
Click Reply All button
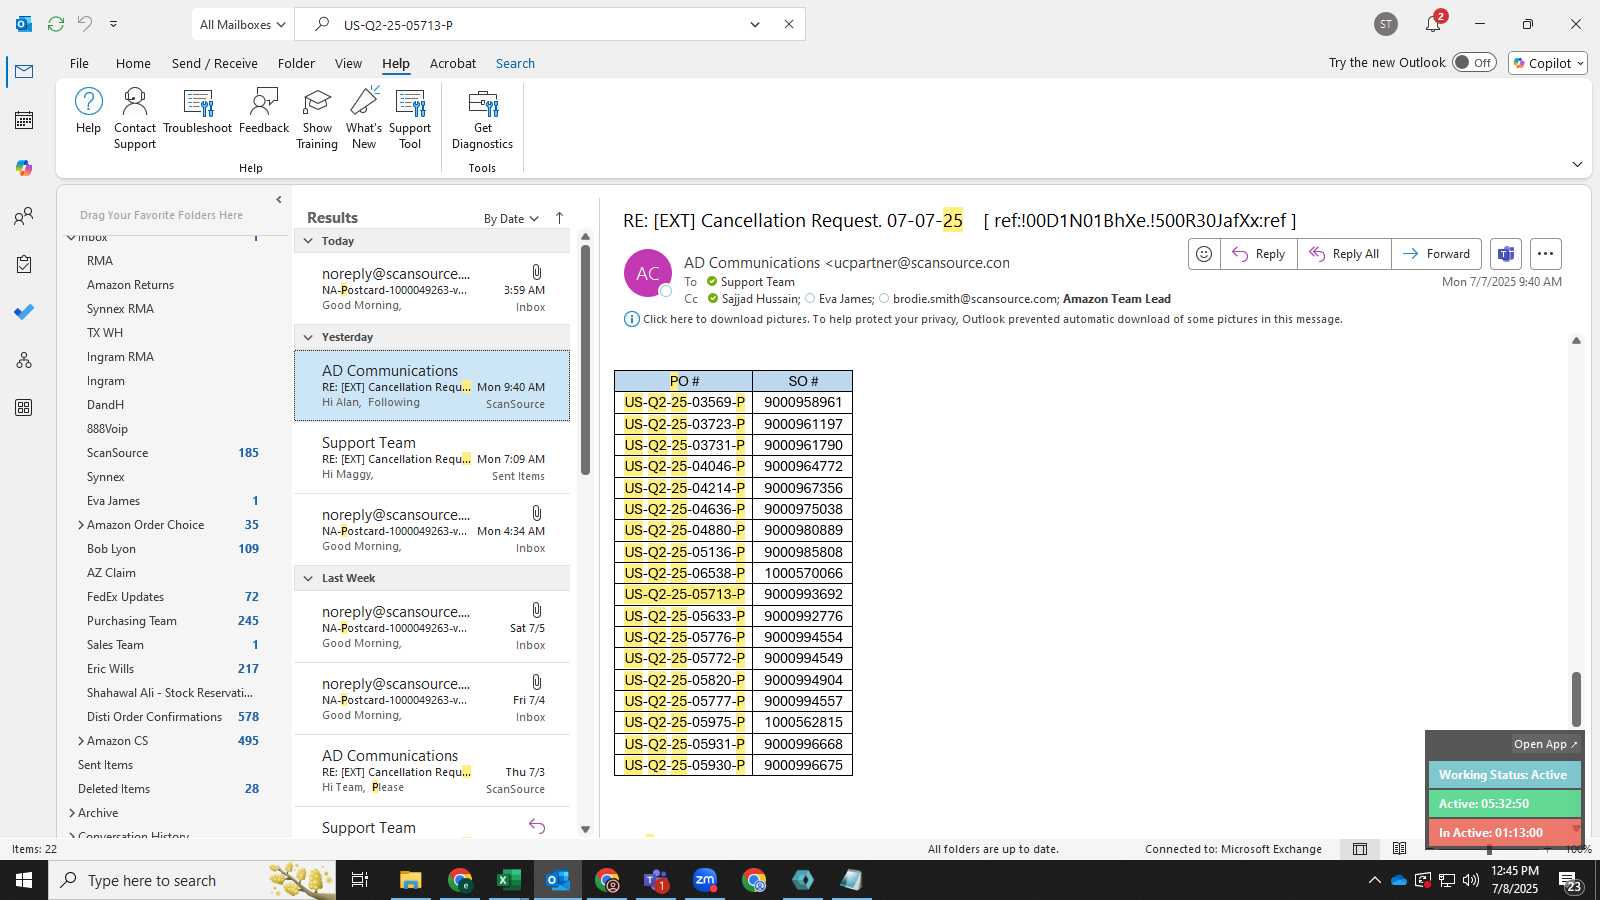pyautogui.click(x=1344, y=254)
